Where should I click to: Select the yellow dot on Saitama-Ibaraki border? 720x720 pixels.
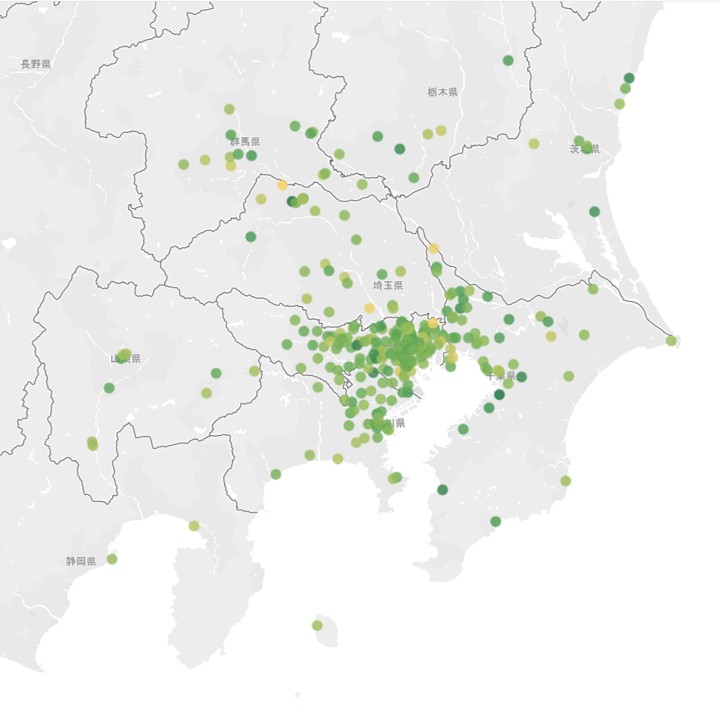pos(433,248)
